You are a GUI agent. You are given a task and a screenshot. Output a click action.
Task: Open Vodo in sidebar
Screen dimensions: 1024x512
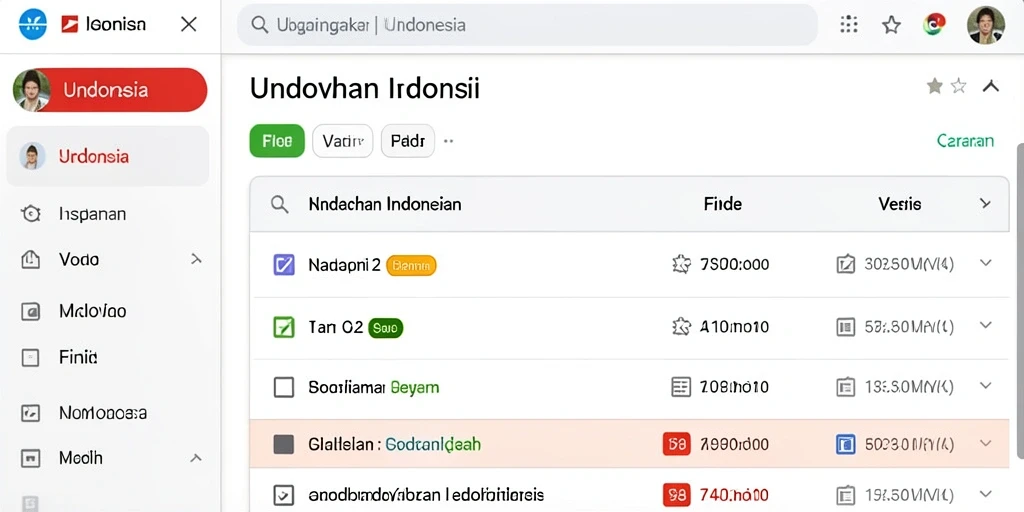coord(79,259)
